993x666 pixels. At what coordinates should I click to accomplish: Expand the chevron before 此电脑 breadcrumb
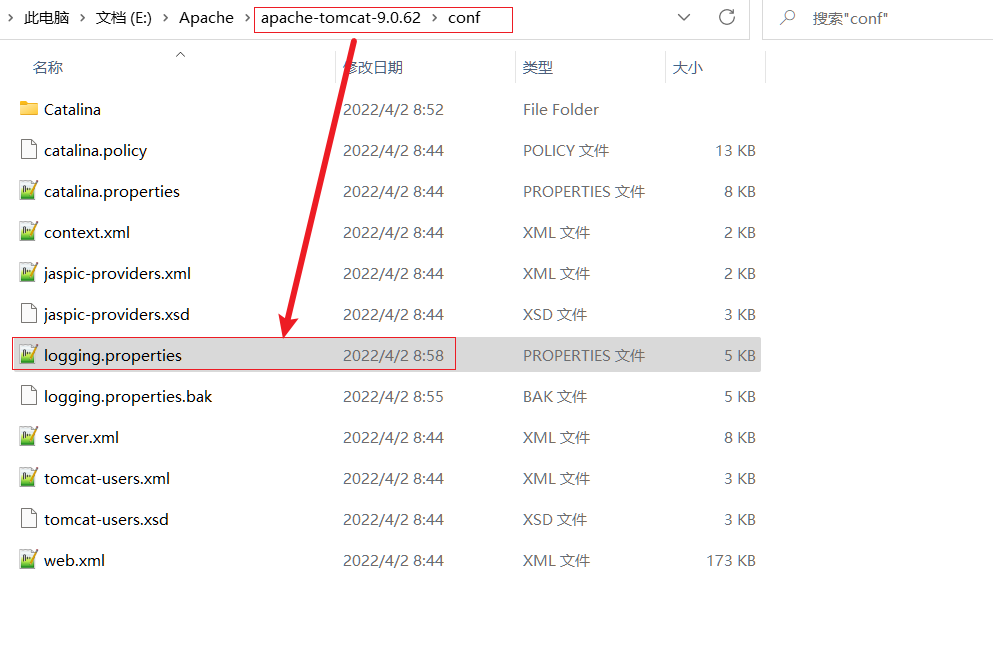[11, 18]
